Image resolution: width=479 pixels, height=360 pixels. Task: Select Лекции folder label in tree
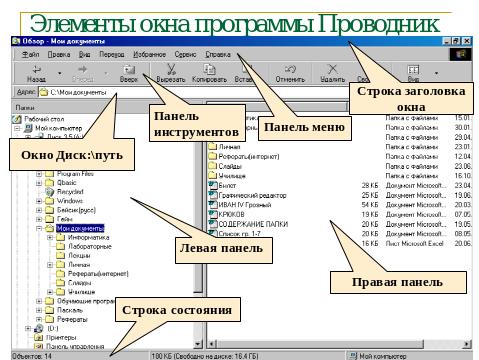pyautogui.click(x=79, y=255)
